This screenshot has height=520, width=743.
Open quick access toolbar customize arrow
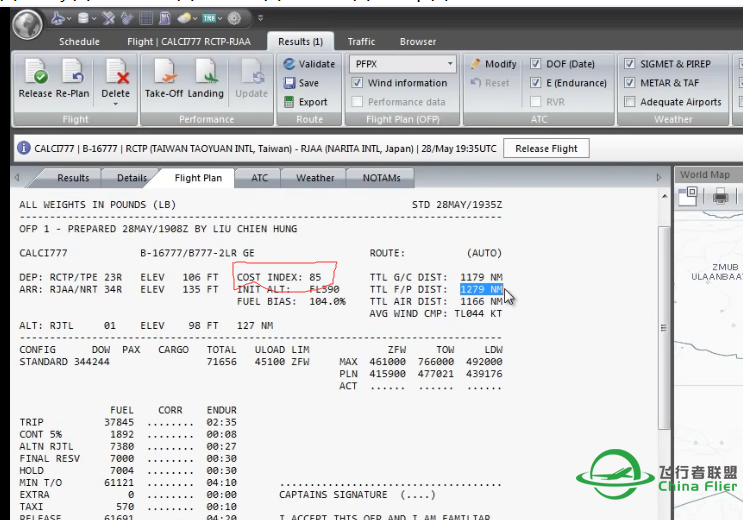(x=260, y=18)
